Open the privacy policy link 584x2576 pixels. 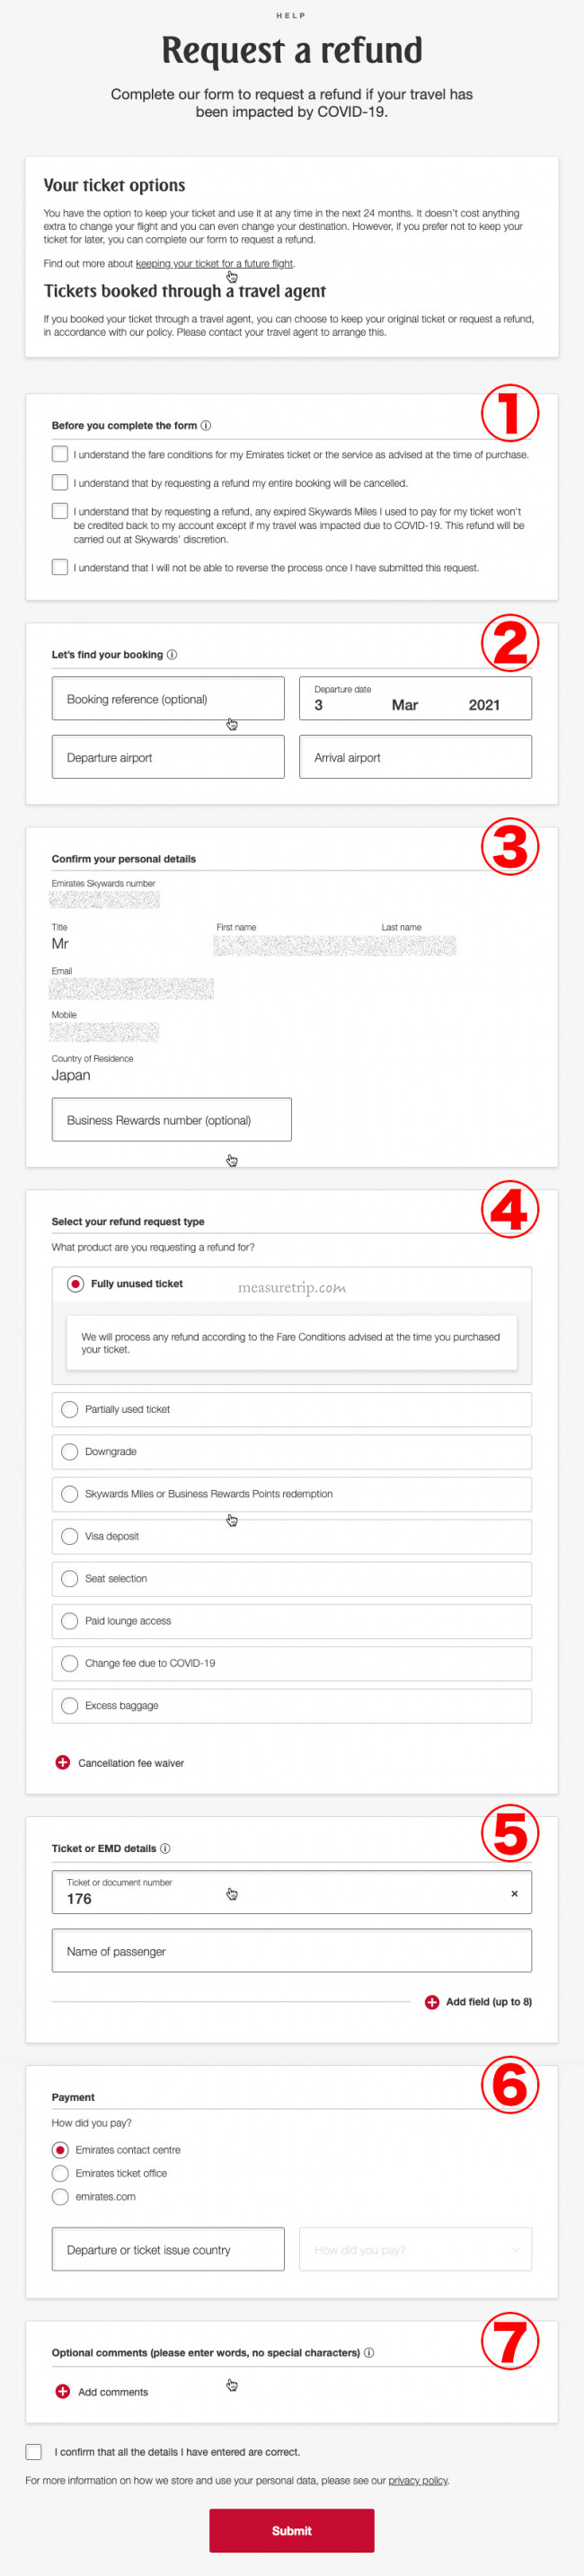(418, 2480)
